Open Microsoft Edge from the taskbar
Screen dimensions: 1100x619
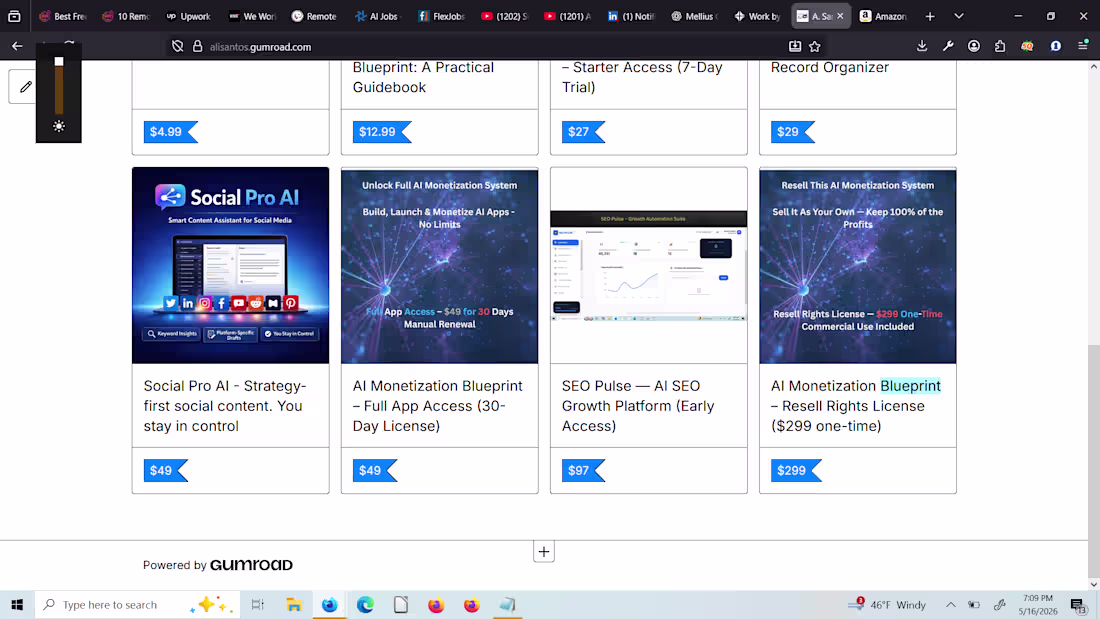(365, 604)
